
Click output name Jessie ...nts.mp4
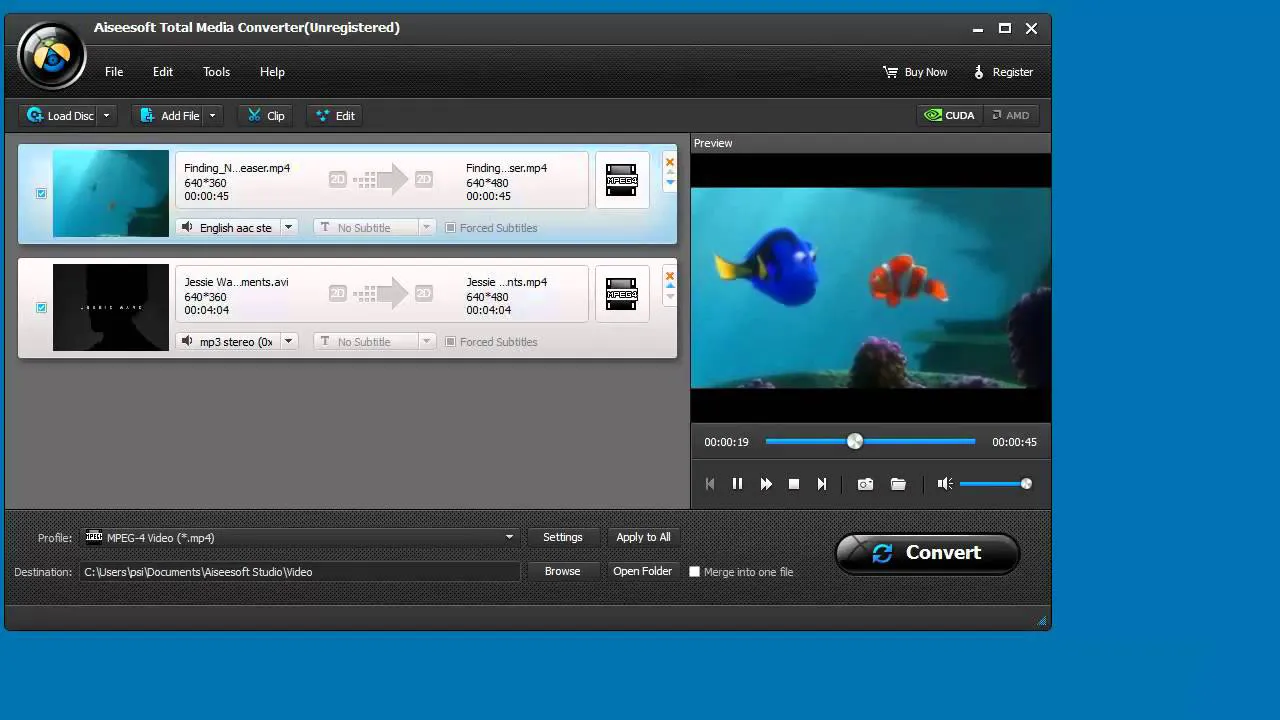(506, 282)
